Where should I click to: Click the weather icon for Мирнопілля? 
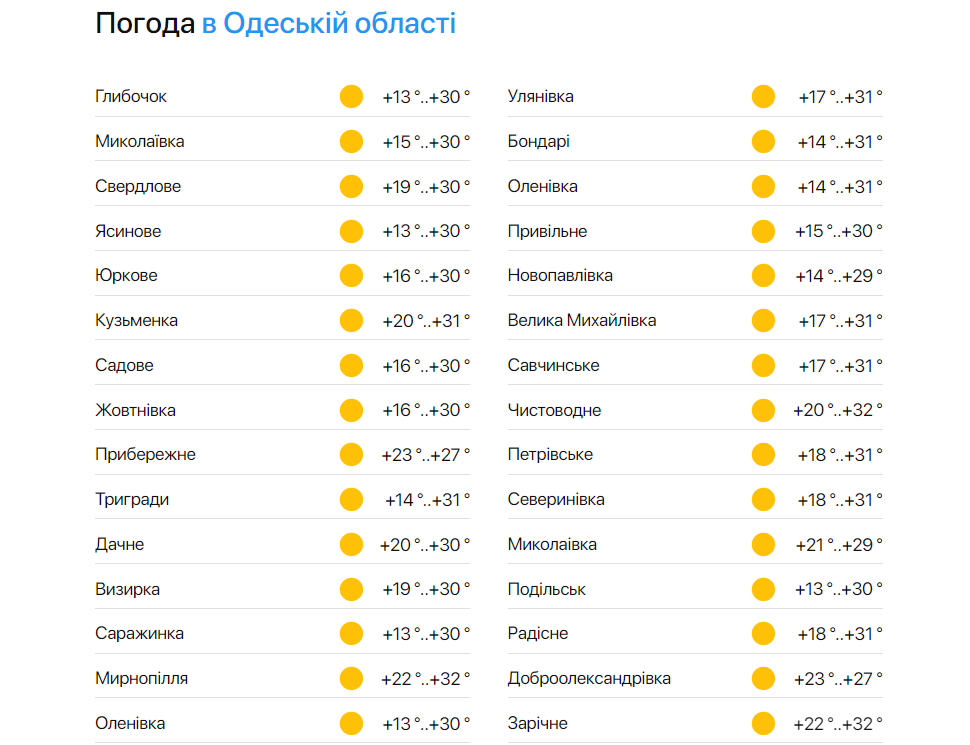point(351,677)
